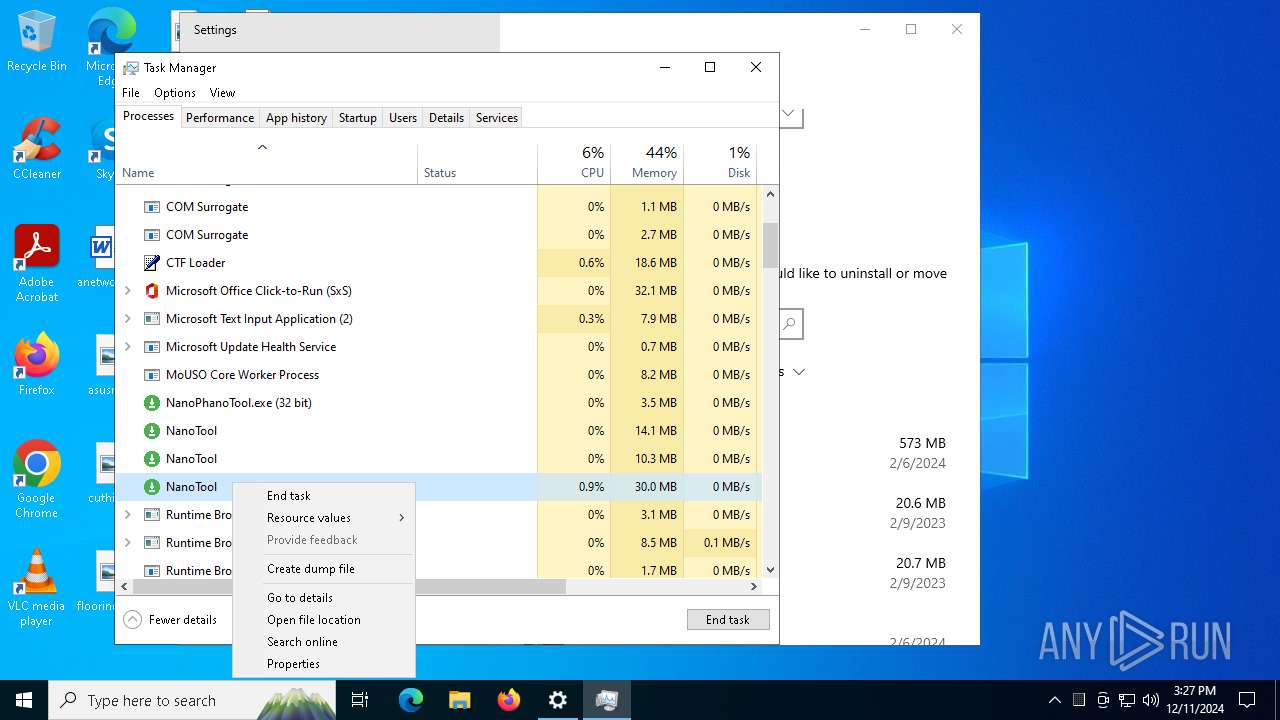Expand Microsoft Update Health Service group

pos(128,347)
